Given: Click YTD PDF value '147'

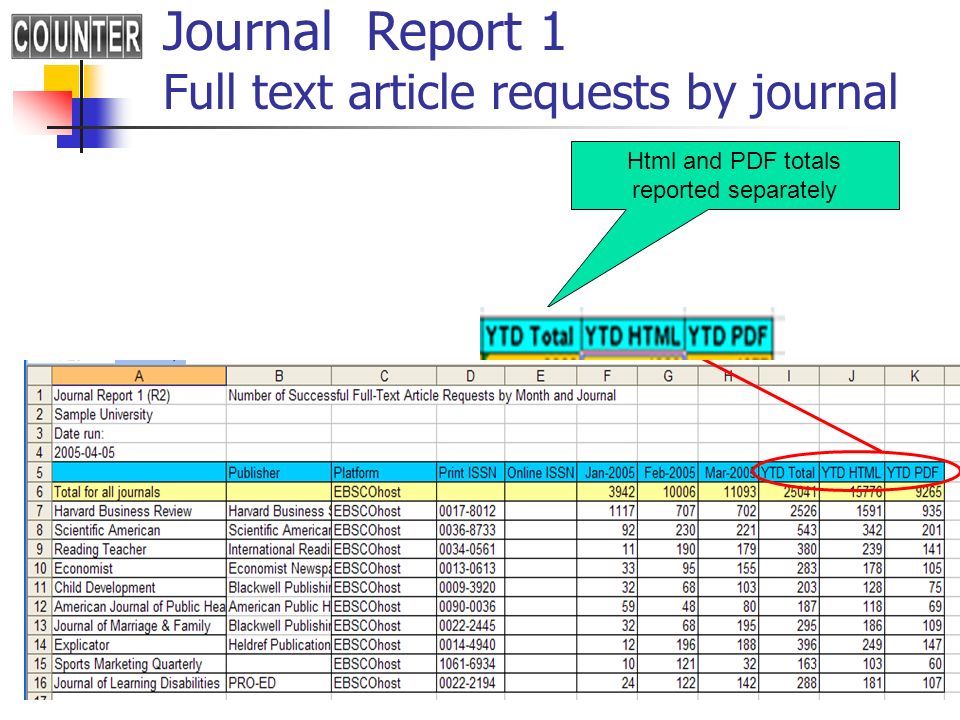Looking at the screenshot, I should [914, 644].
